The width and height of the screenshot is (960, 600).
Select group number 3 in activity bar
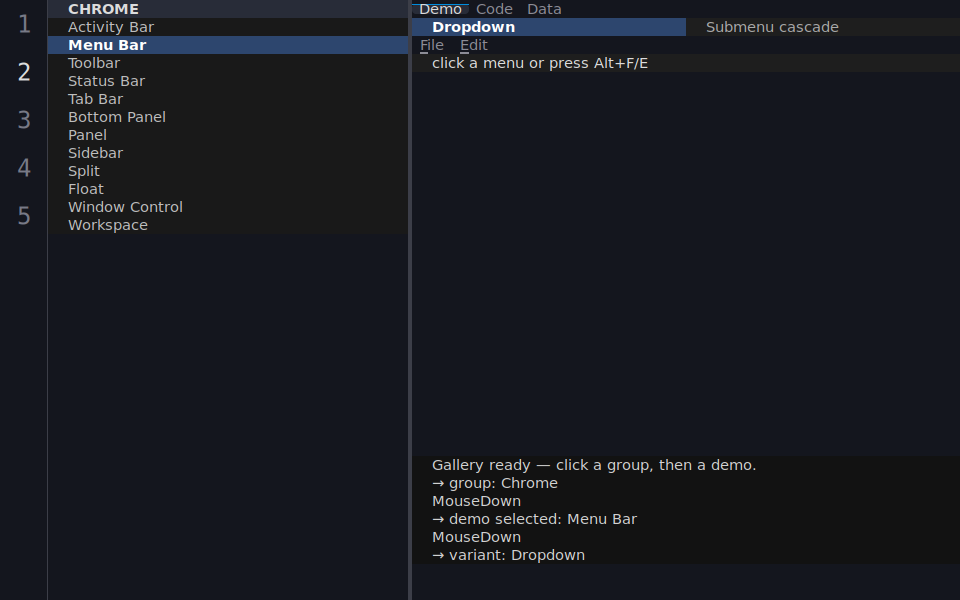coord(24,120)
